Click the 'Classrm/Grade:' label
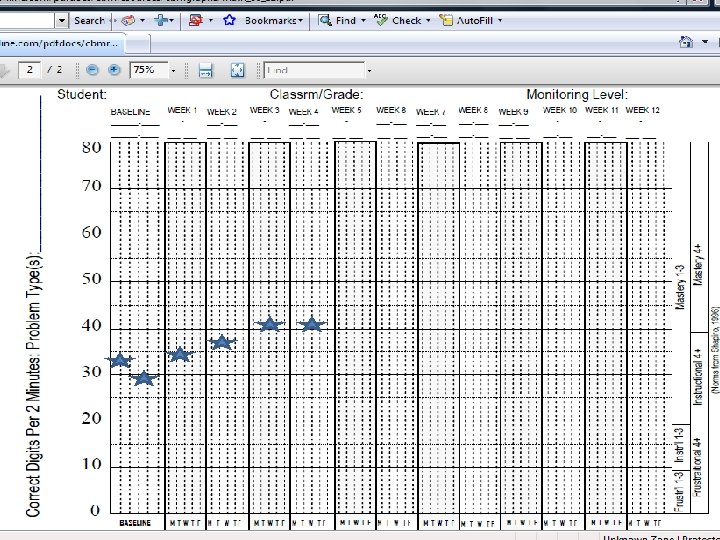Viewport: 720px width, 540px height. click(x=316, y=95)
